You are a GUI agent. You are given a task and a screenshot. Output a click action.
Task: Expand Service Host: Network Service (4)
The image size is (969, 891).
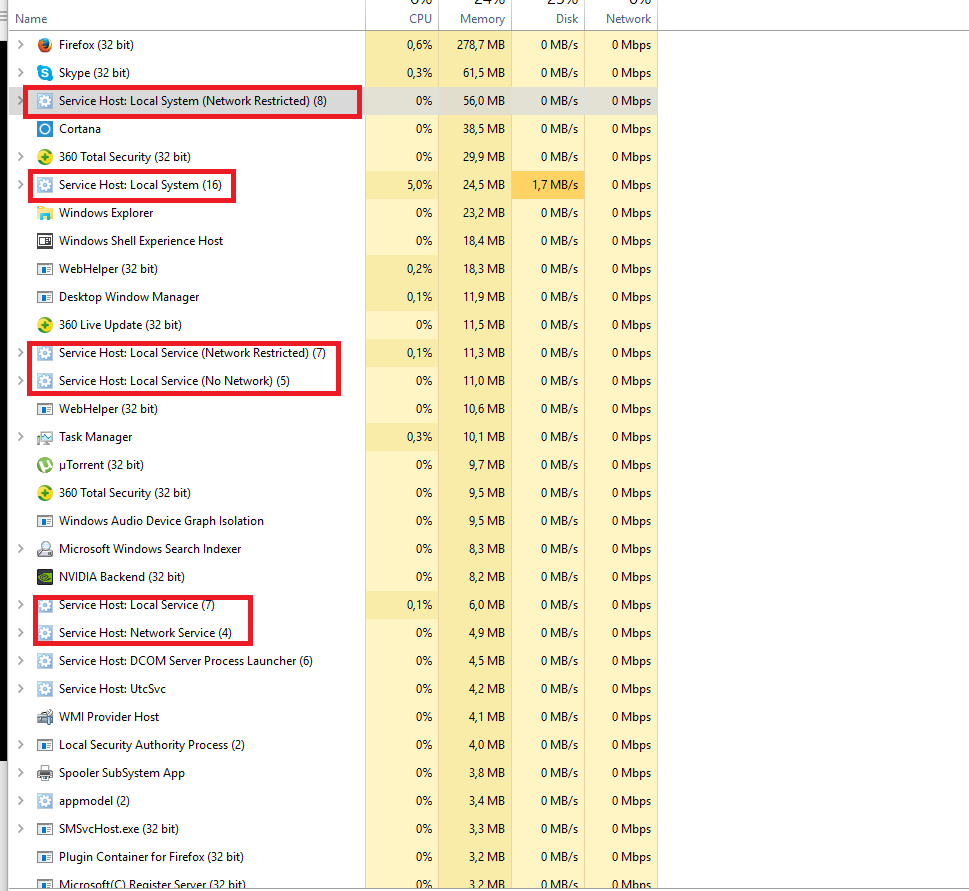(x=20, y=633)
